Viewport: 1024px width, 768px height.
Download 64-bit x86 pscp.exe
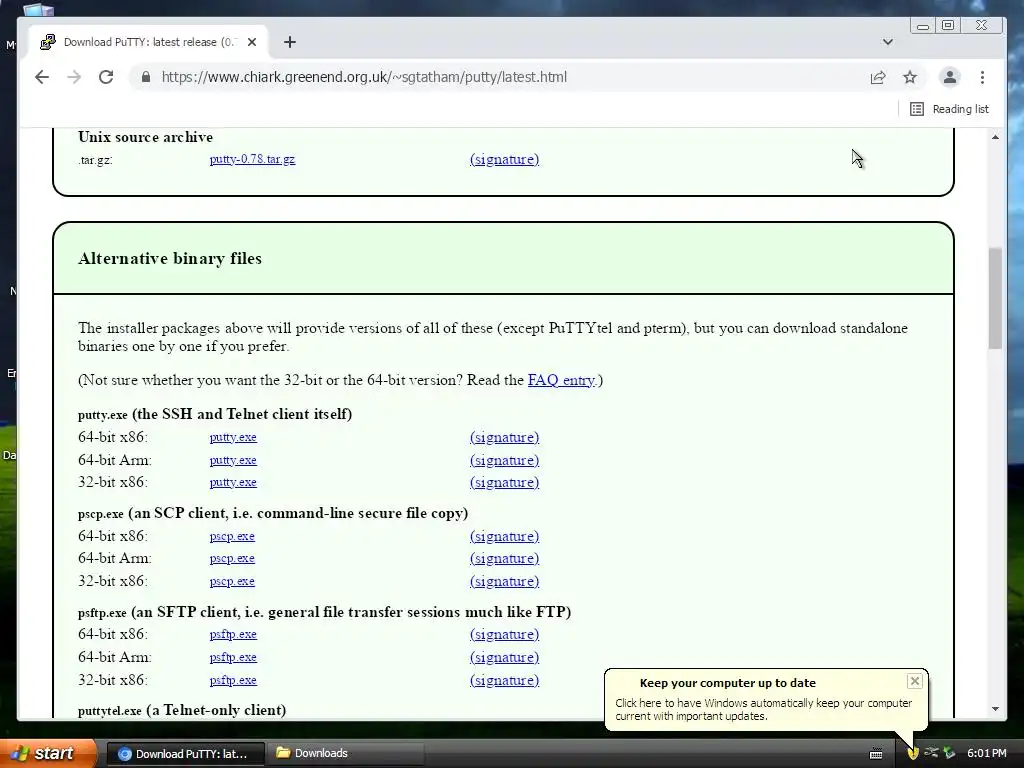(232, 536)
